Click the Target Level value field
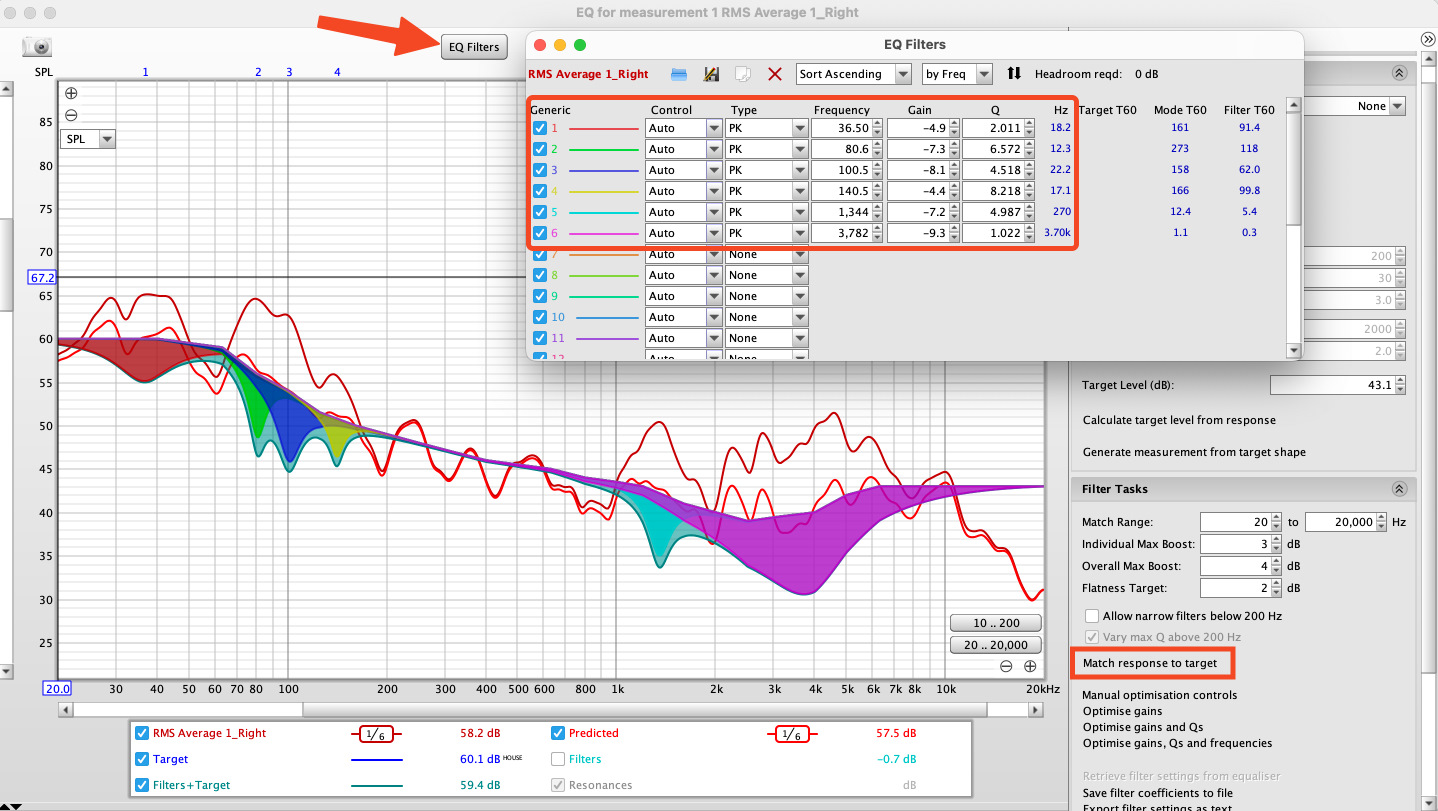 pos(1331,385)
